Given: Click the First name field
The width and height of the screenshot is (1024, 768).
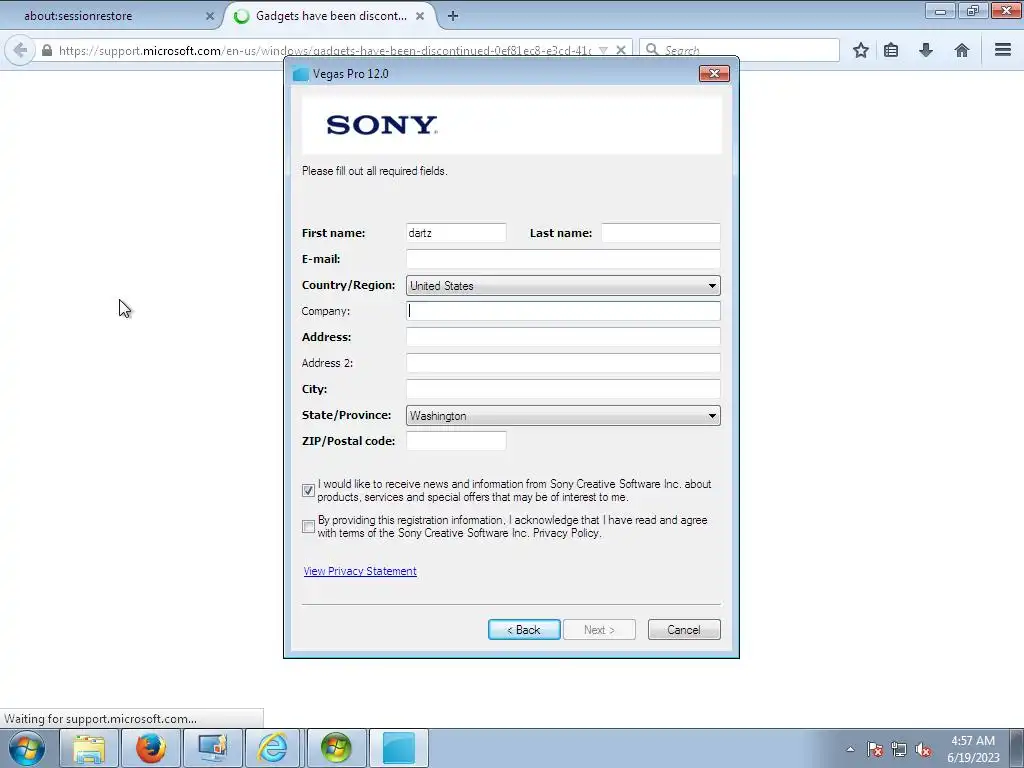Looking at the screenshot, I should click(x=456, y=232).
